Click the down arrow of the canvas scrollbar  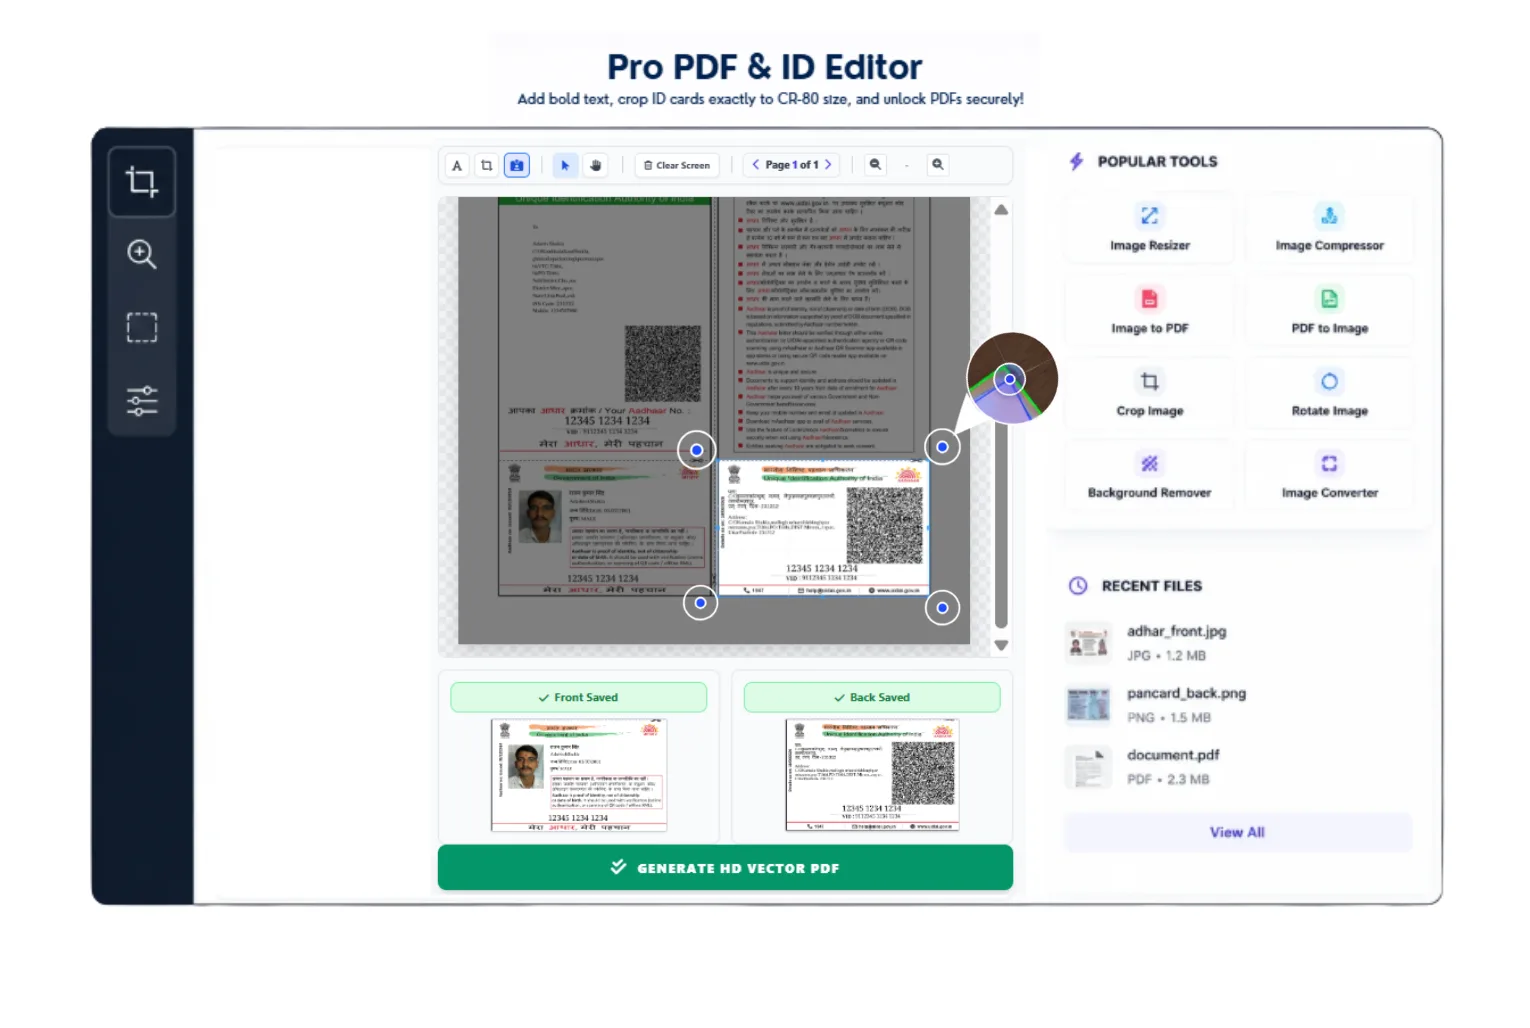pyautogui.click(x=1001, y=646)
